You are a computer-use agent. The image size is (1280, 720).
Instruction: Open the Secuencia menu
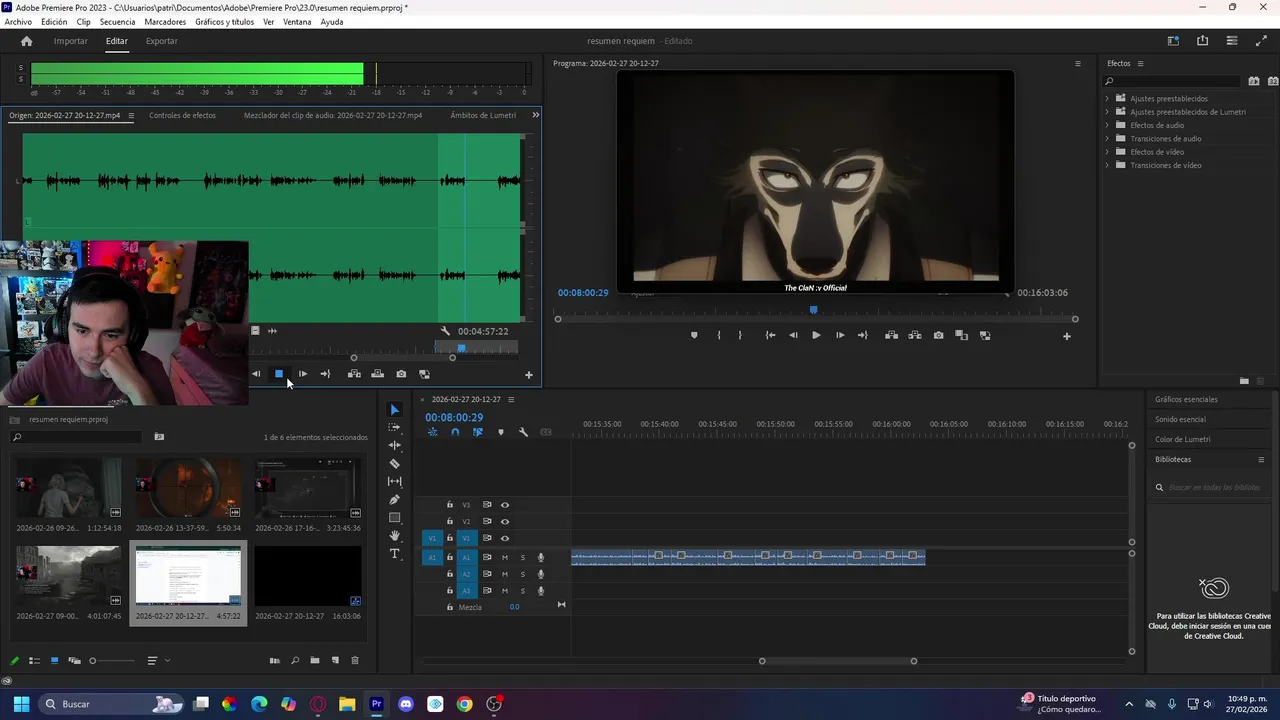click(117, 22)
